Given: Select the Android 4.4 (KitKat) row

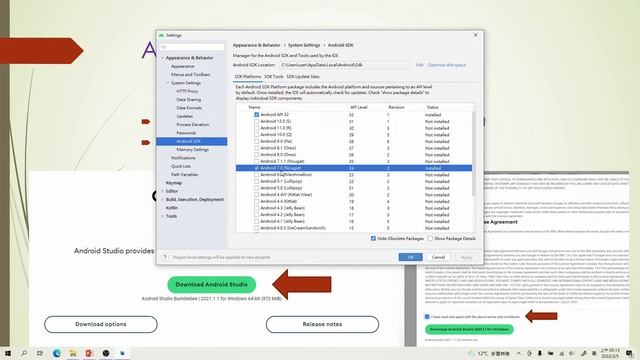Looking at the screenshot, I should [x=354, y=201].
